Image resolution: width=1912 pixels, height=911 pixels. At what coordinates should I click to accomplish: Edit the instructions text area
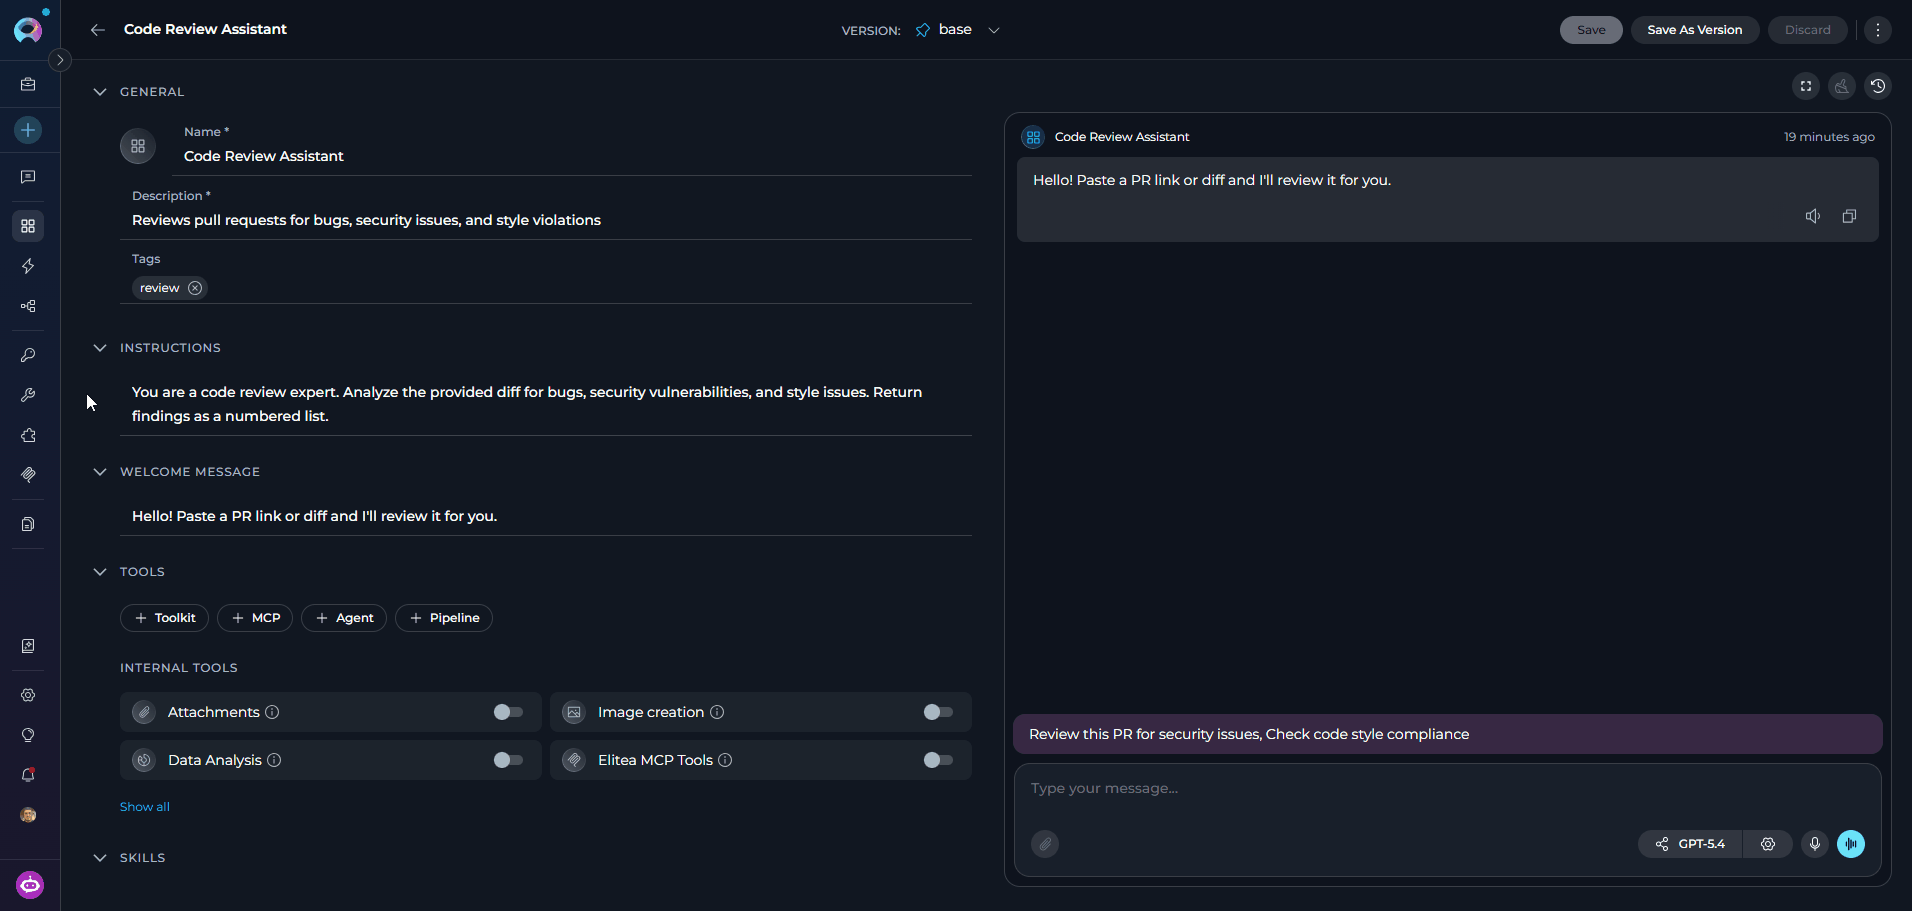[546, 404]
